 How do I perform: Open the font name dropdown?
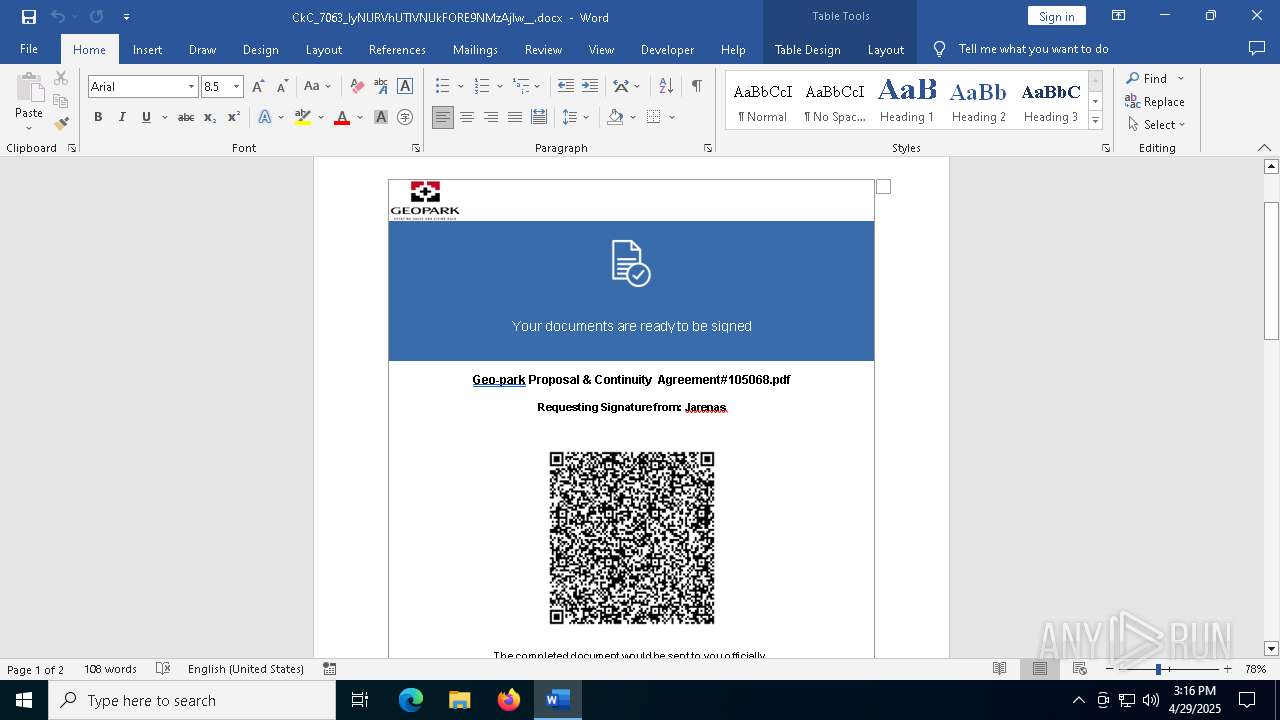pos(191,87)
